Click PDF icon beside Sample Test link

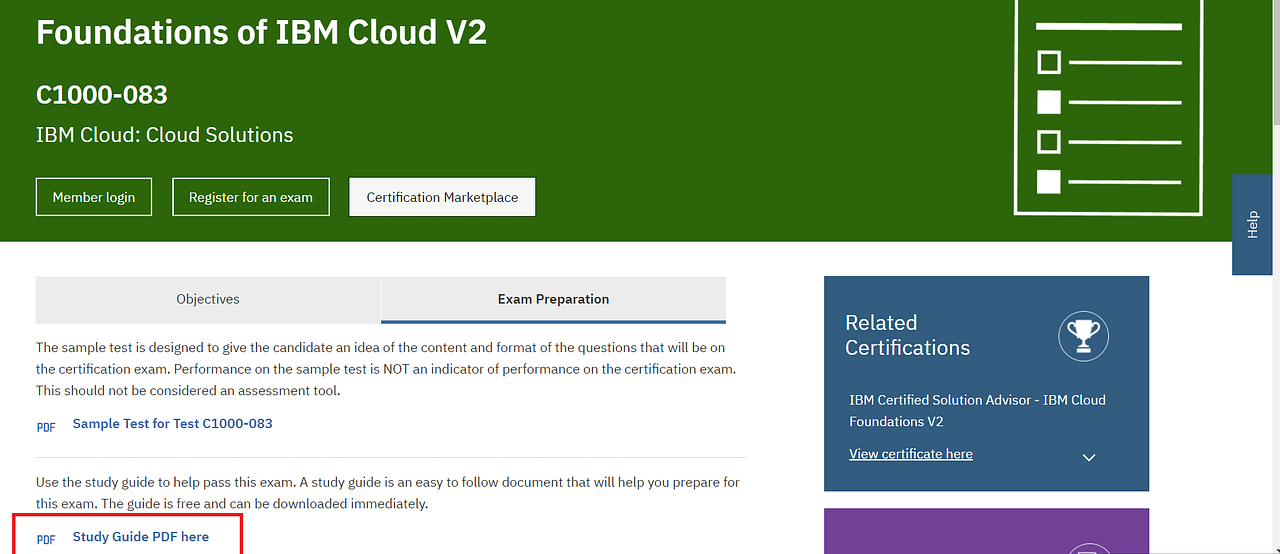point(46,426)
